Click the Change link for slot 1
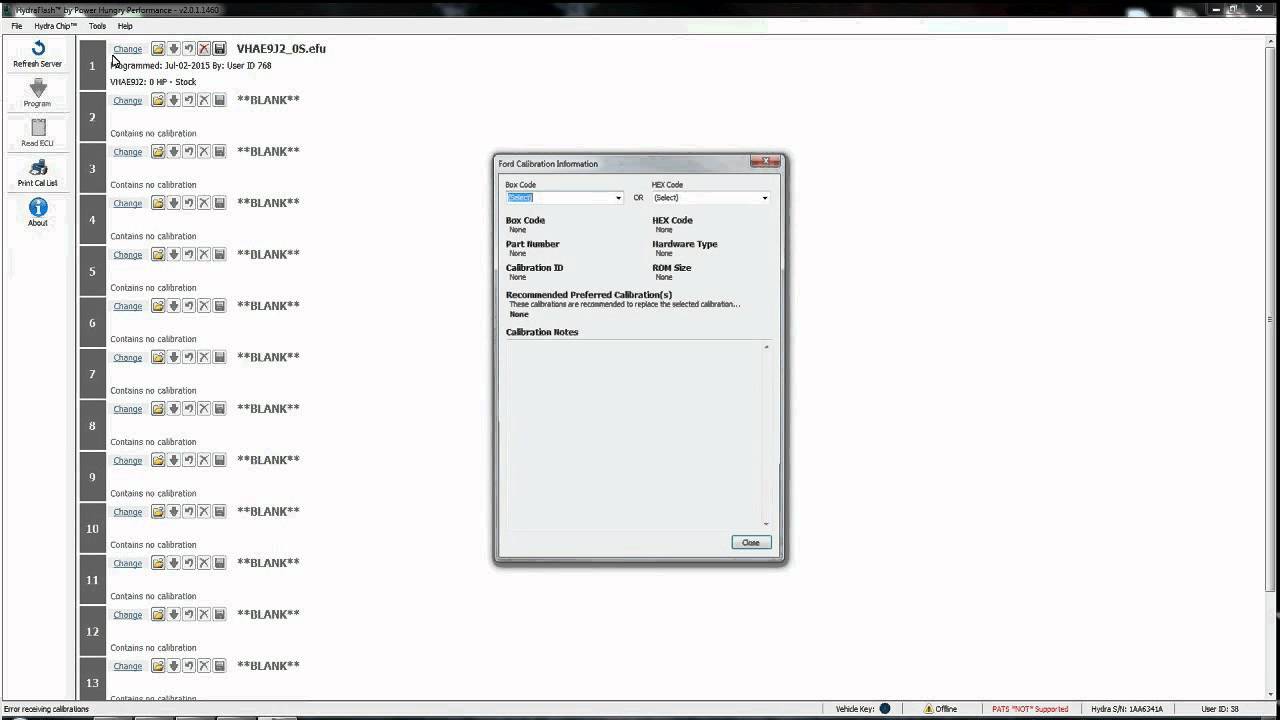The image size is (1280, 720). pyautogui.click(x=127, y=49)
